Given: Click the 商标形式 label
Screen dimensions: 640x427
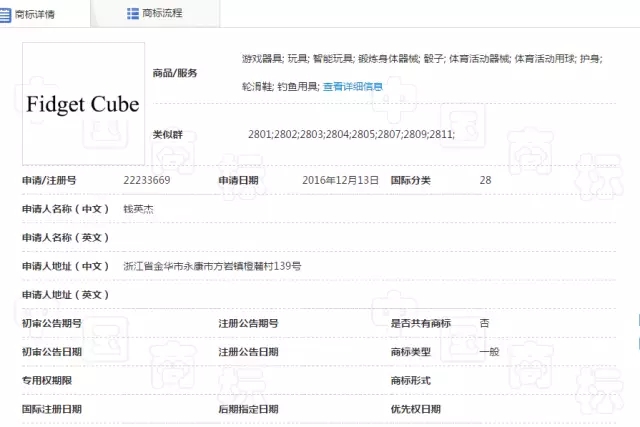Looking at the screenshot, I should click(411, 380).
